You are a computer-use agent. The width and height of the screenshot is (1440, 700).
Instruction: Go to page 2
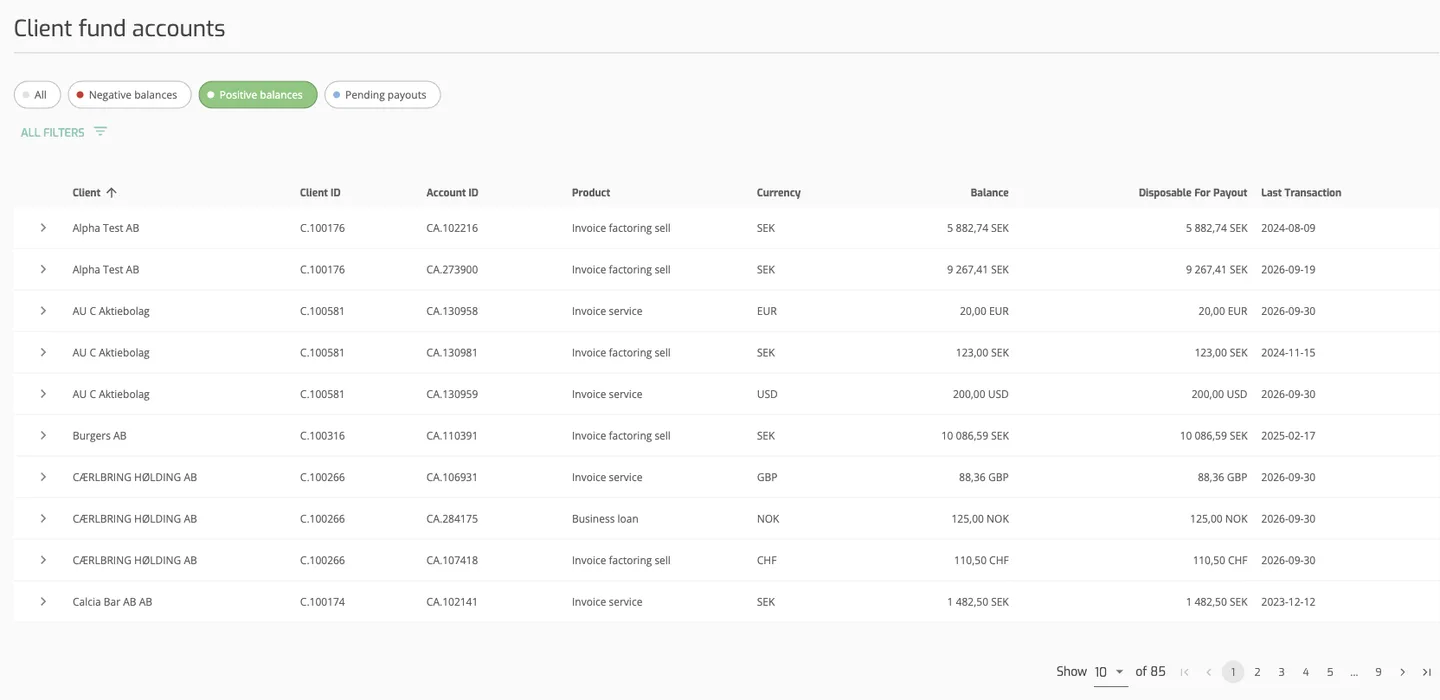click(1257, 672)
